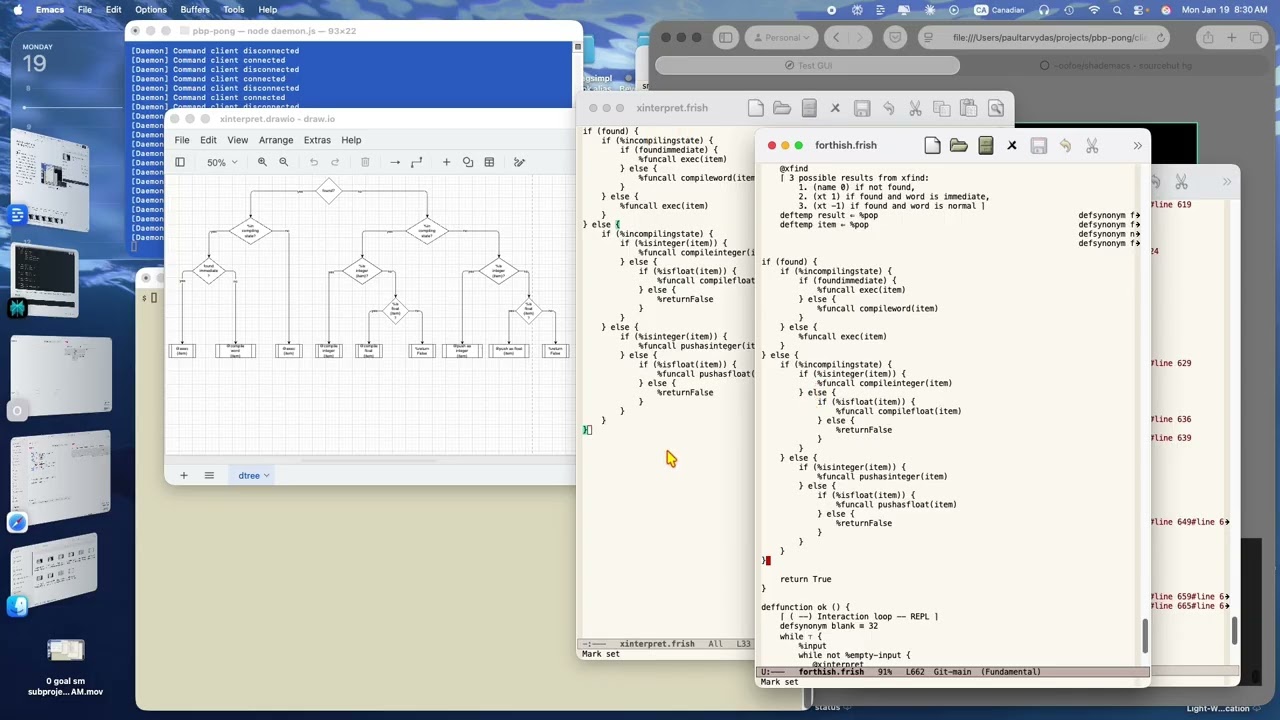Click the Save floppy icon in forthish.frish toolbar
The image size is (1280, 720).
pyautogui.click(x=1039, y=146)
